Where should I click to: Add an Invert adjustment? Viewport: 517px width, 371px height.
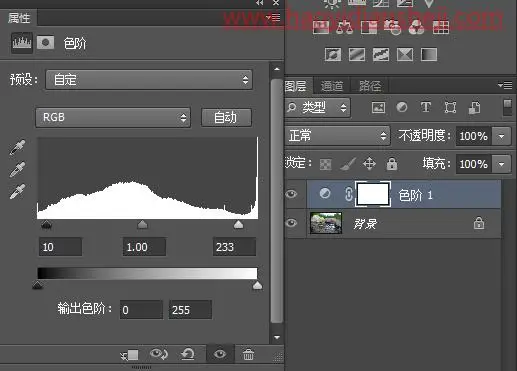[x=333, y=54]
